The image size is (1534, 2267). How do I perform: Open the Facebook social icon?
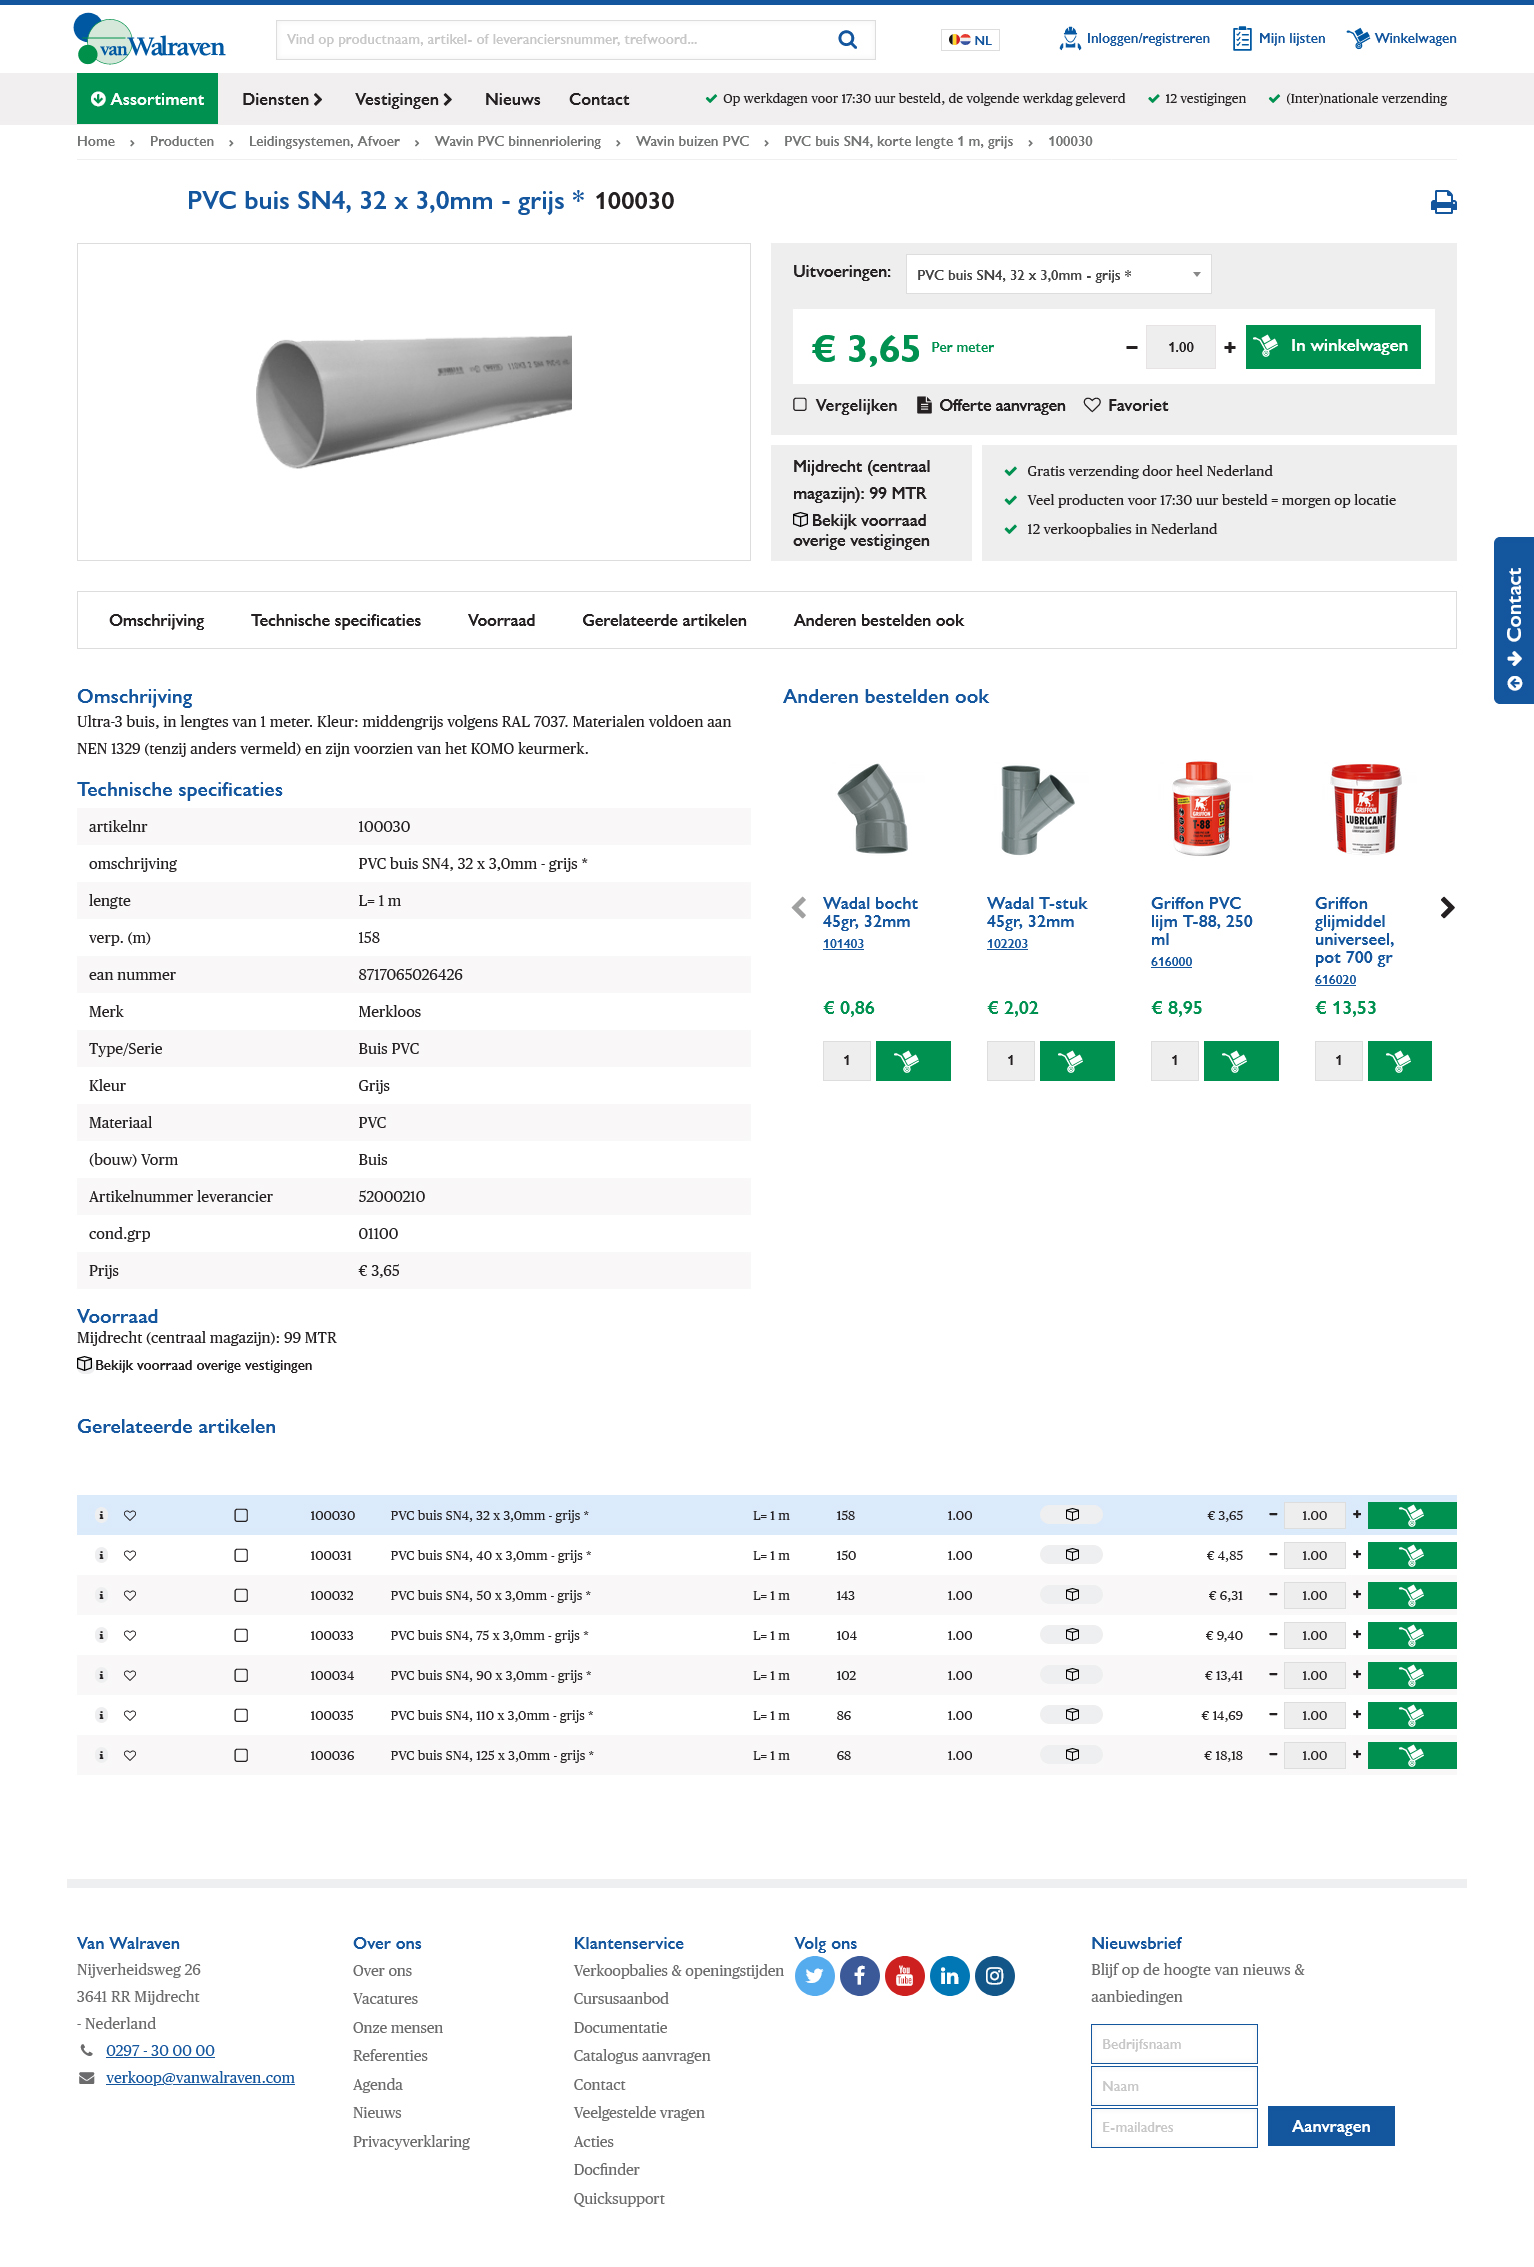tap(859, 1976)
